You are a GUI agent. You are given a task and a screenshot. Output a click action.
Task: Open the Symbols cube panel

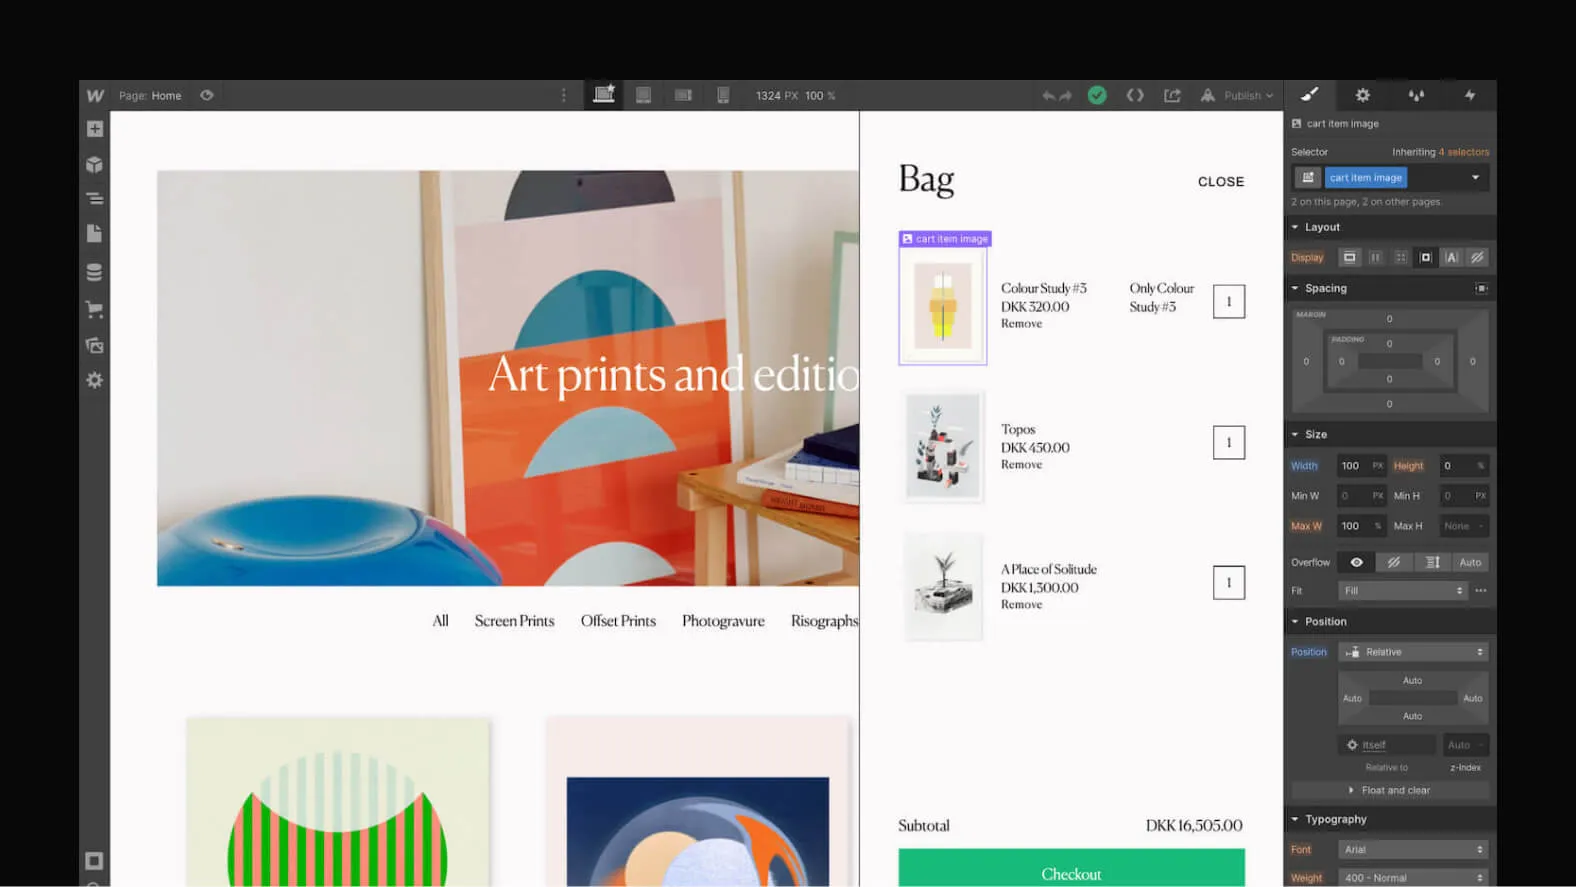point(95,165)
